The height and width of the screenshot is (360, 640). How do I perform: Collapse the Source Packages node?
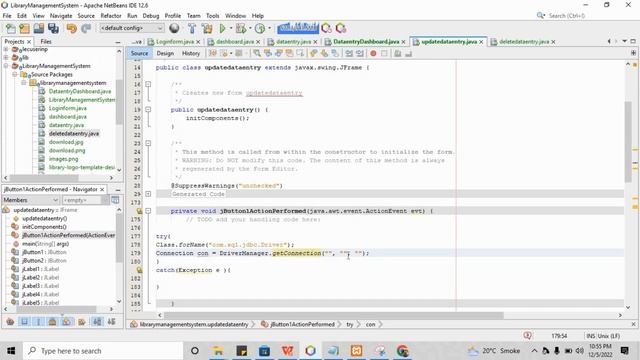[15, 74]
